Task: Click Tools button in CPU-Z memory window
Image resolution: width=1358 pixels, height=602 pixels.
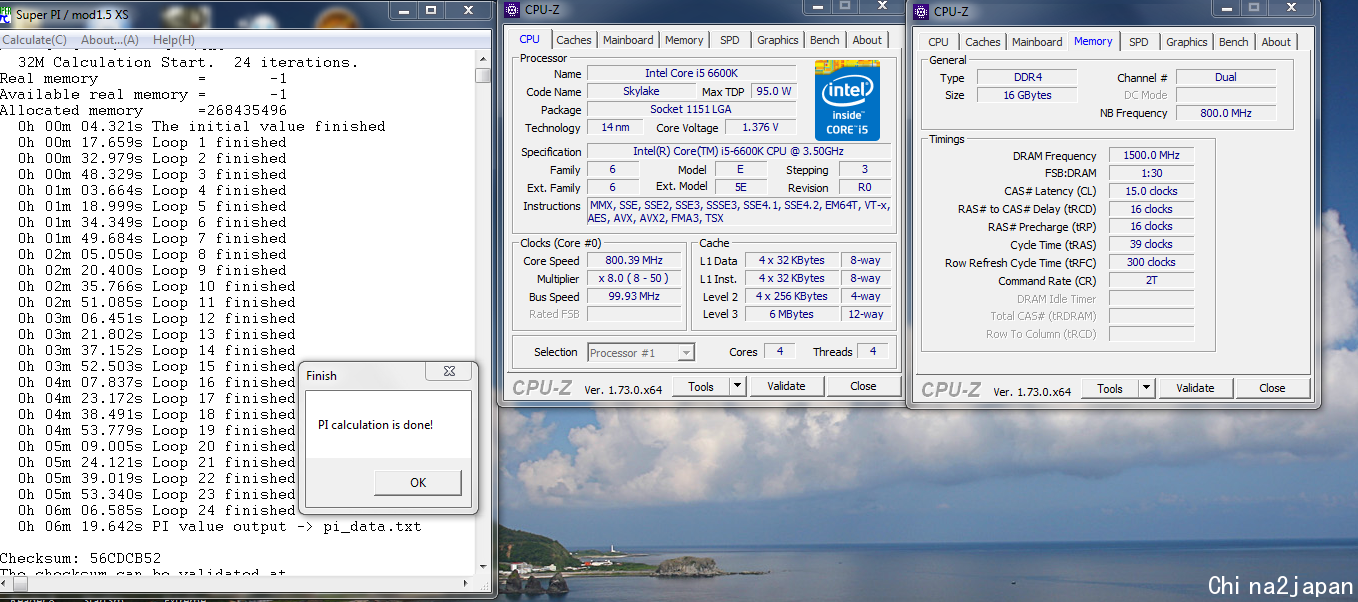Action: point(1110,388)
